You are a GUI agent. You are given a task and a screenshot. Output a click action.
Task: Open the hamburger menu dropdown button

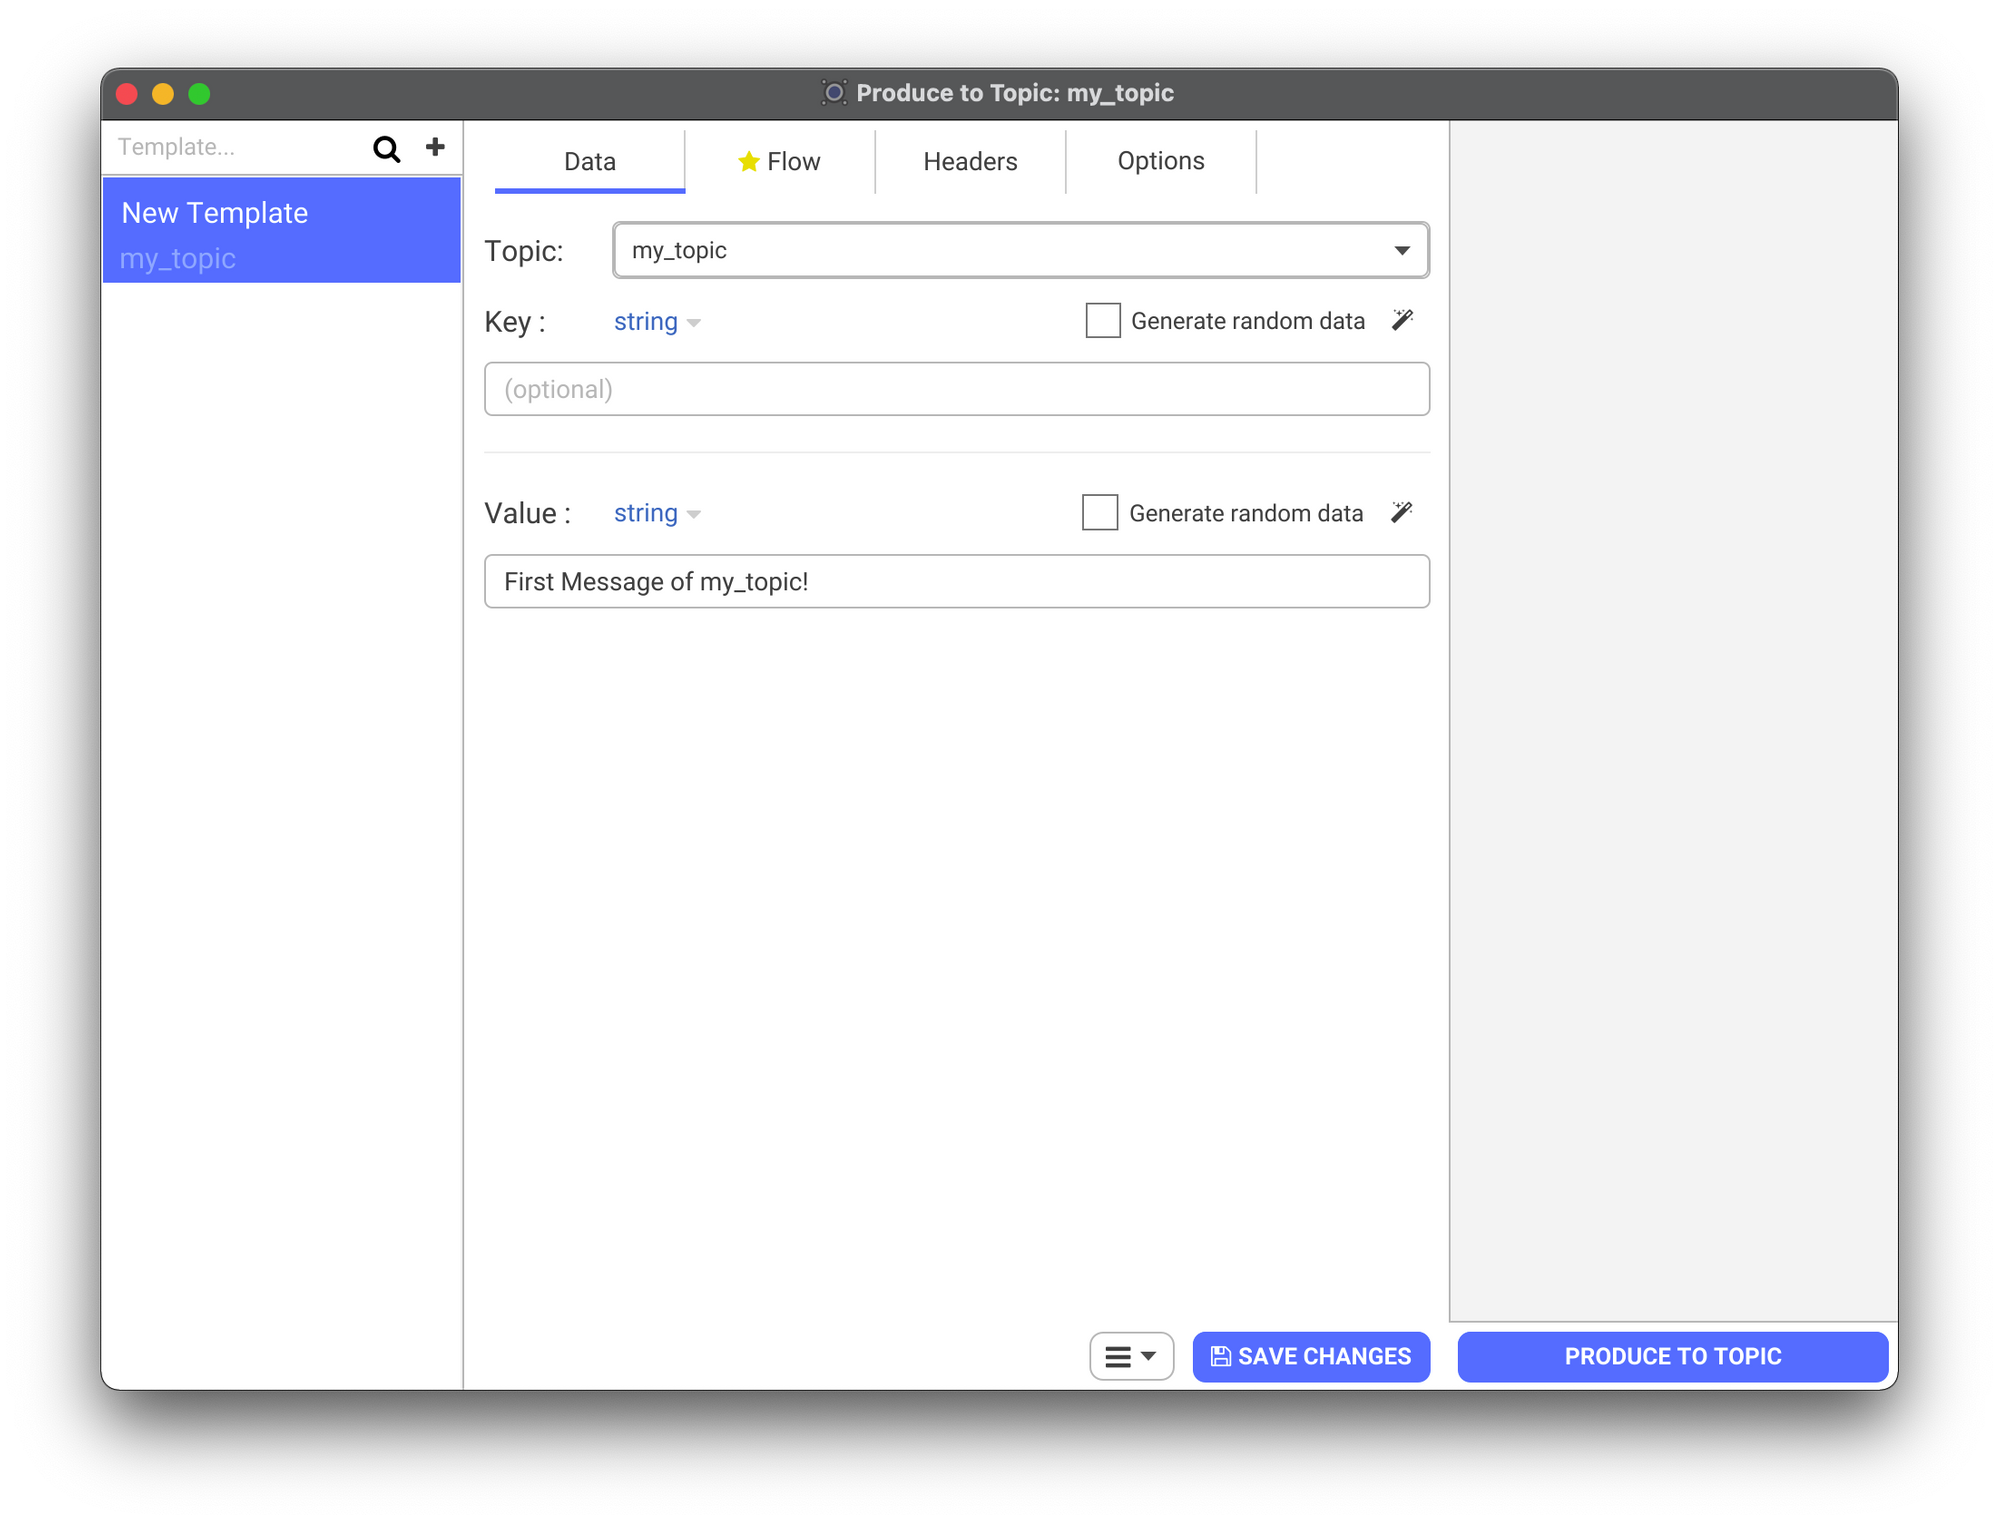coord(1131,1357)
